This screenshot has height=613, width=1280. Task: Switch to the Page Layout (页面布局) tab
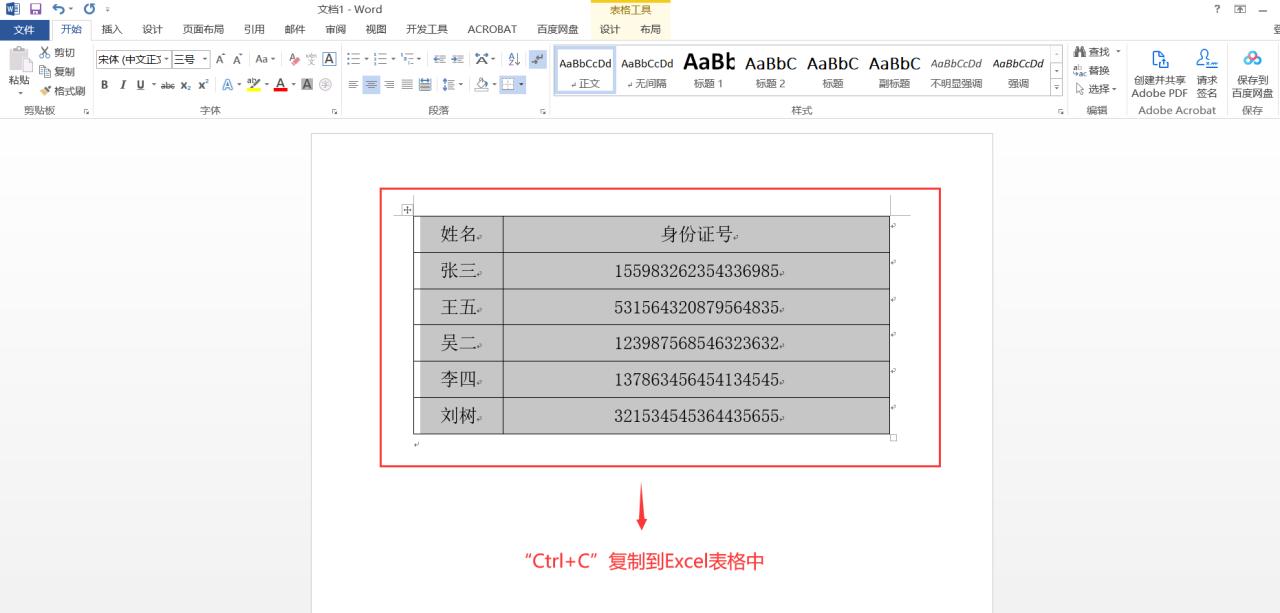tap(203, 29)
